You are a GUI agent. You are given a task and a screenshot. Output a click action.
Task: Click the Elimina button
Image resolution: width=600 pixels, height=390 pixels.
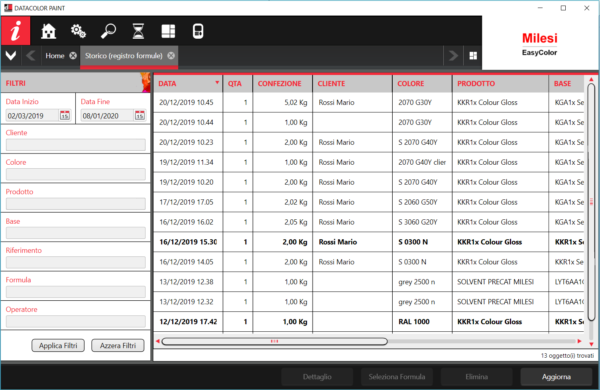click(476, 377)
